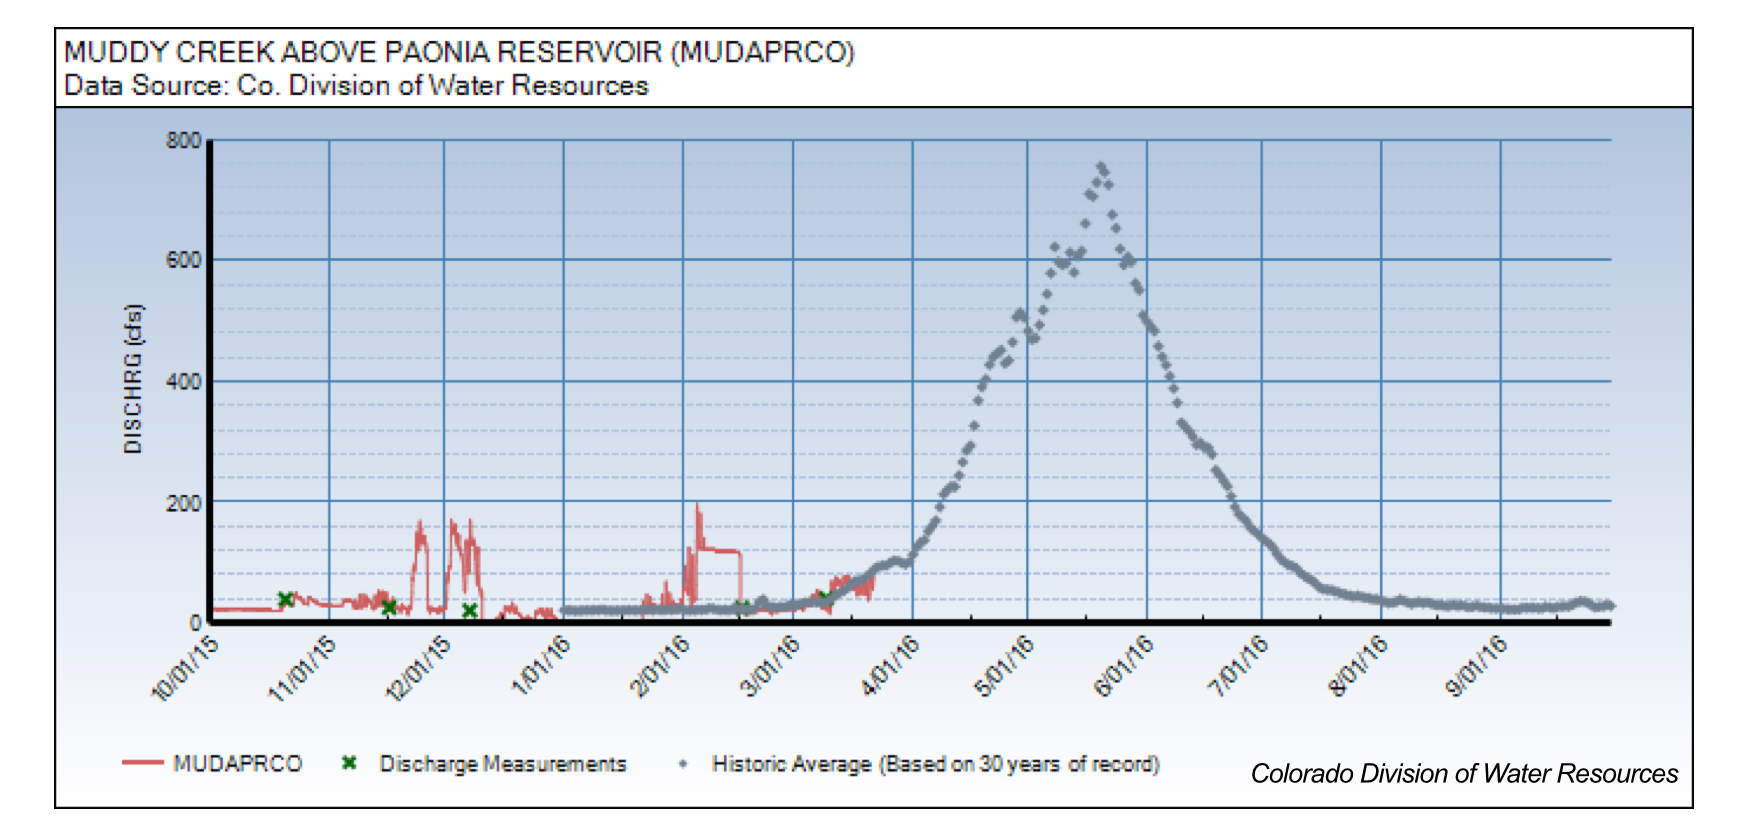Click the 800 y-axis value
Viewport: 1745px width, 838px height.
click(183, 140)
